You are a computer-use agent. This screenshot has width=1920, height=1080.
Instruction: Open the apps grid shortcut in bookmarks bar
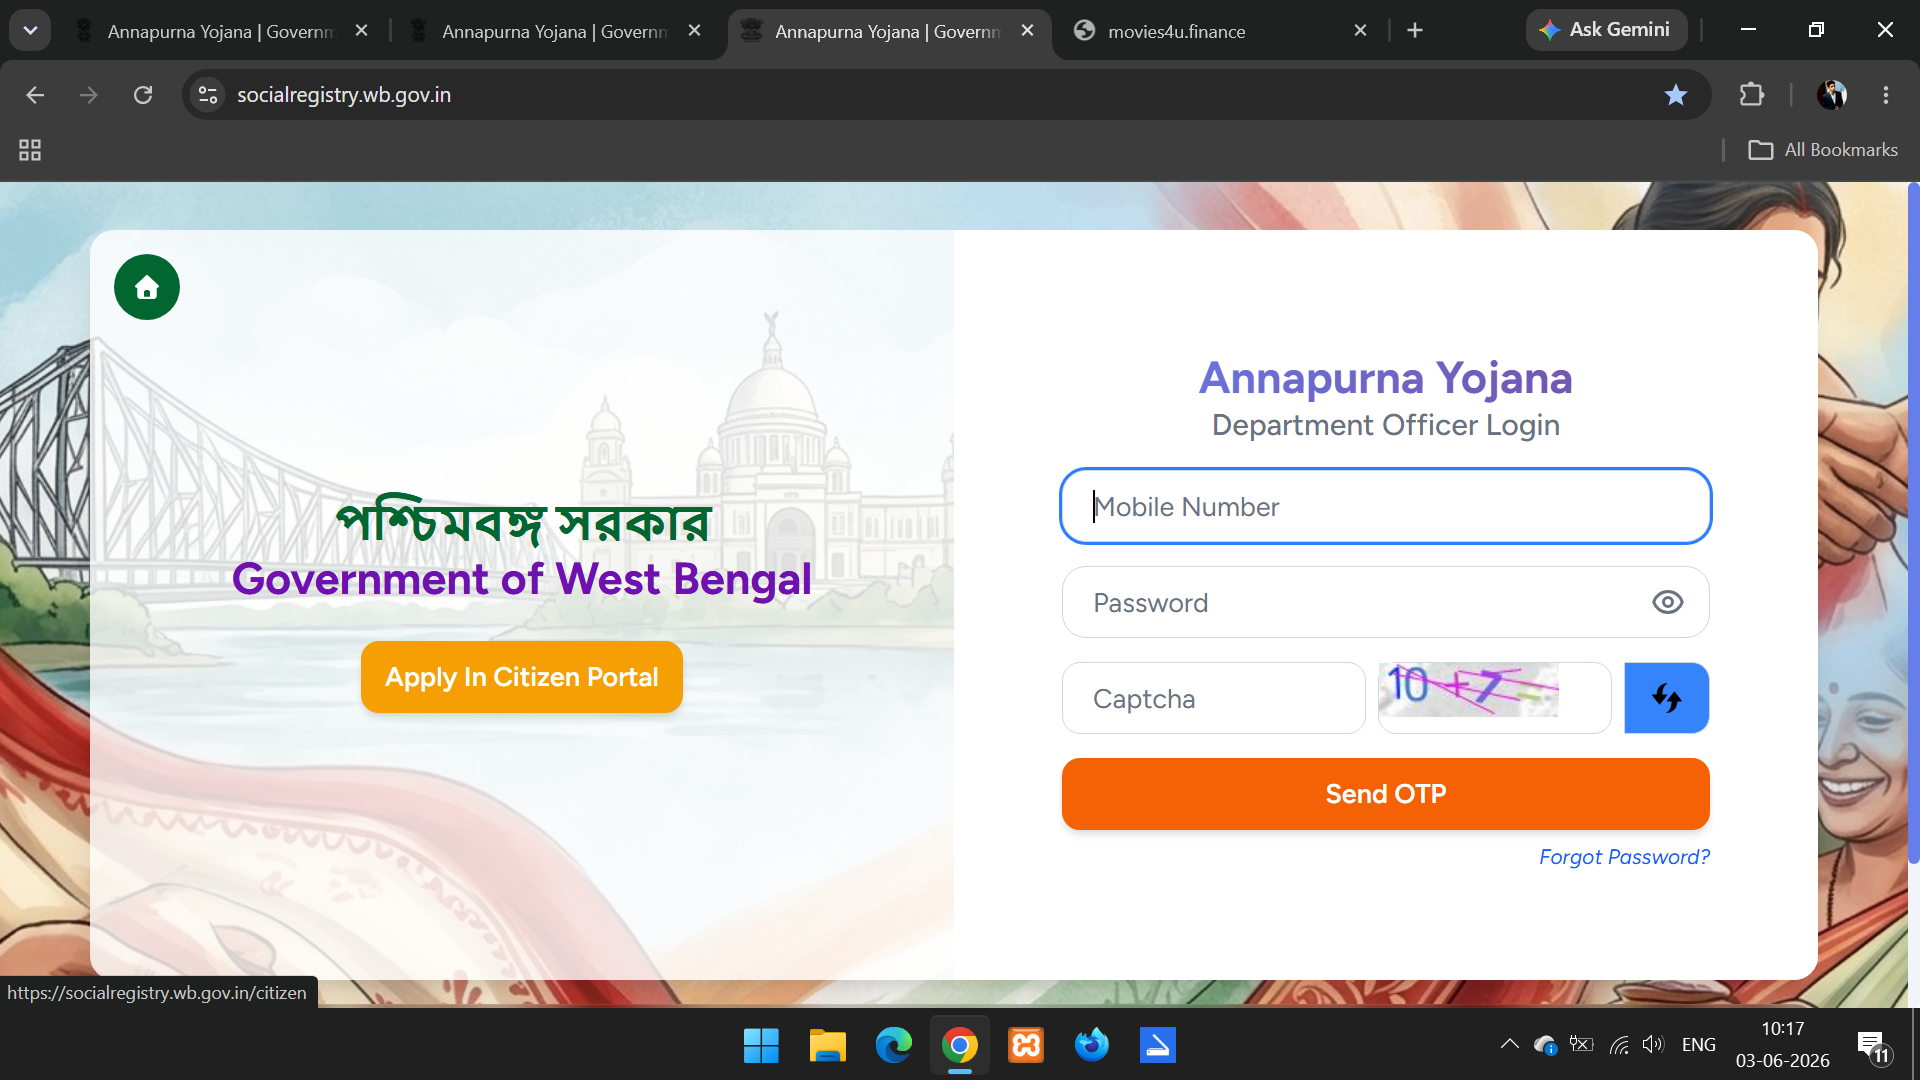[30, 150]
